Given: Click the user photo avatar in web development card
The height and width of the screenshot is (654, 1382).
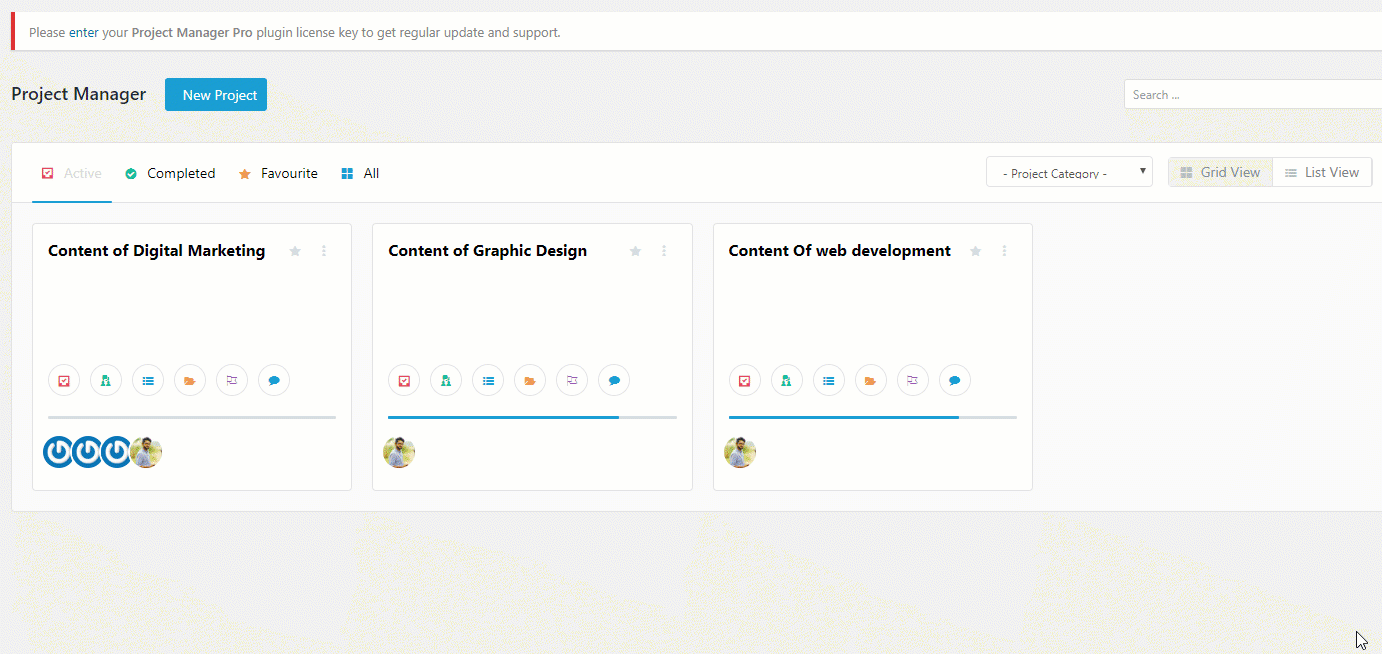Looking at the screenshot, I should pyautogui.click(x=740, y=452).
